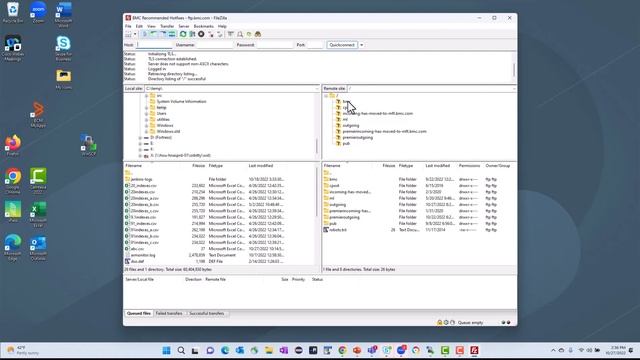Open Quickconnect history dropdown arrow
This screenshot has width=640, height=360.
pyautogui.click(x=362, y=45)
